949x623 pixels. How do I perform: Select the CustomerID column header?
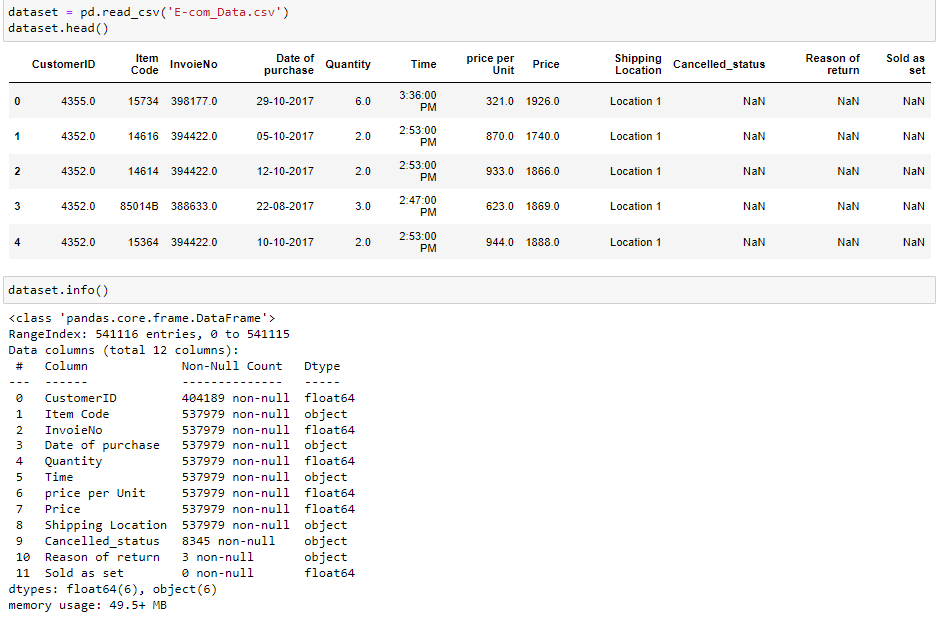pos(63,64)
